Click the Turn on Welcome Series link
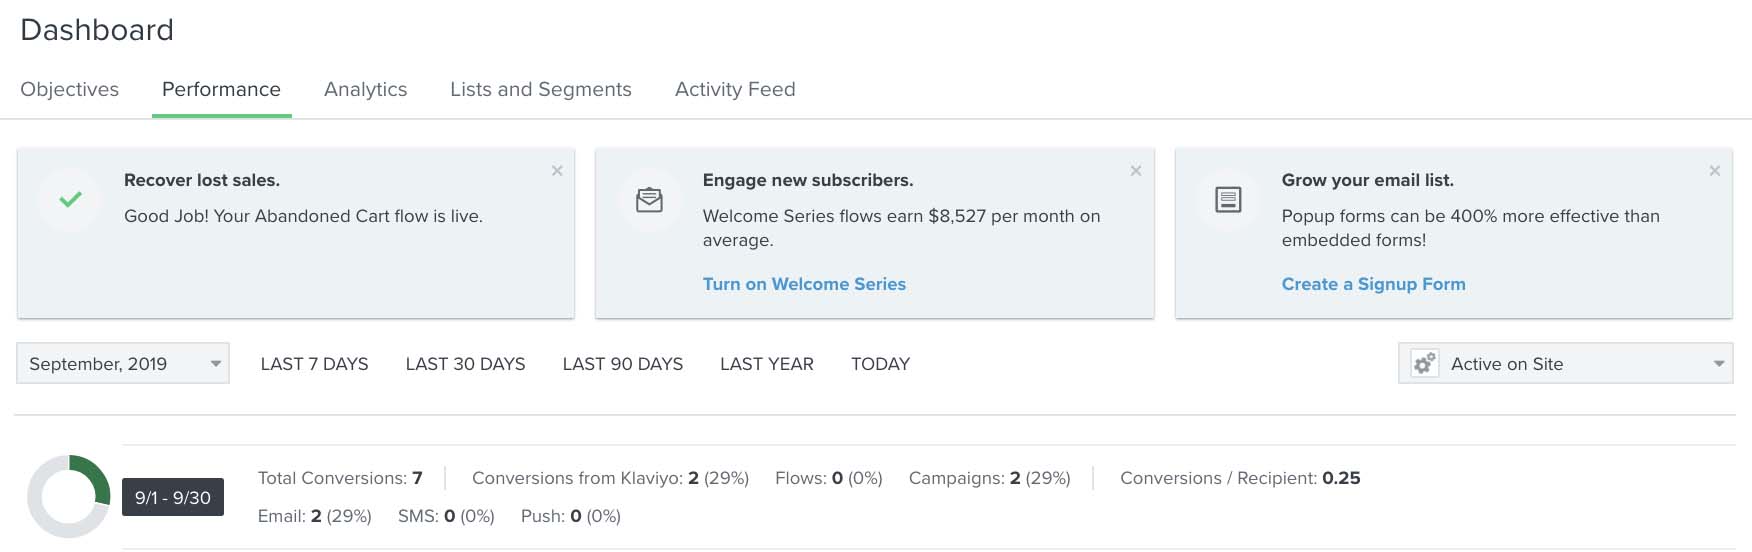The width and height of the screenshot is (1752, 552). pyautogui.click(x=804, y=284)
